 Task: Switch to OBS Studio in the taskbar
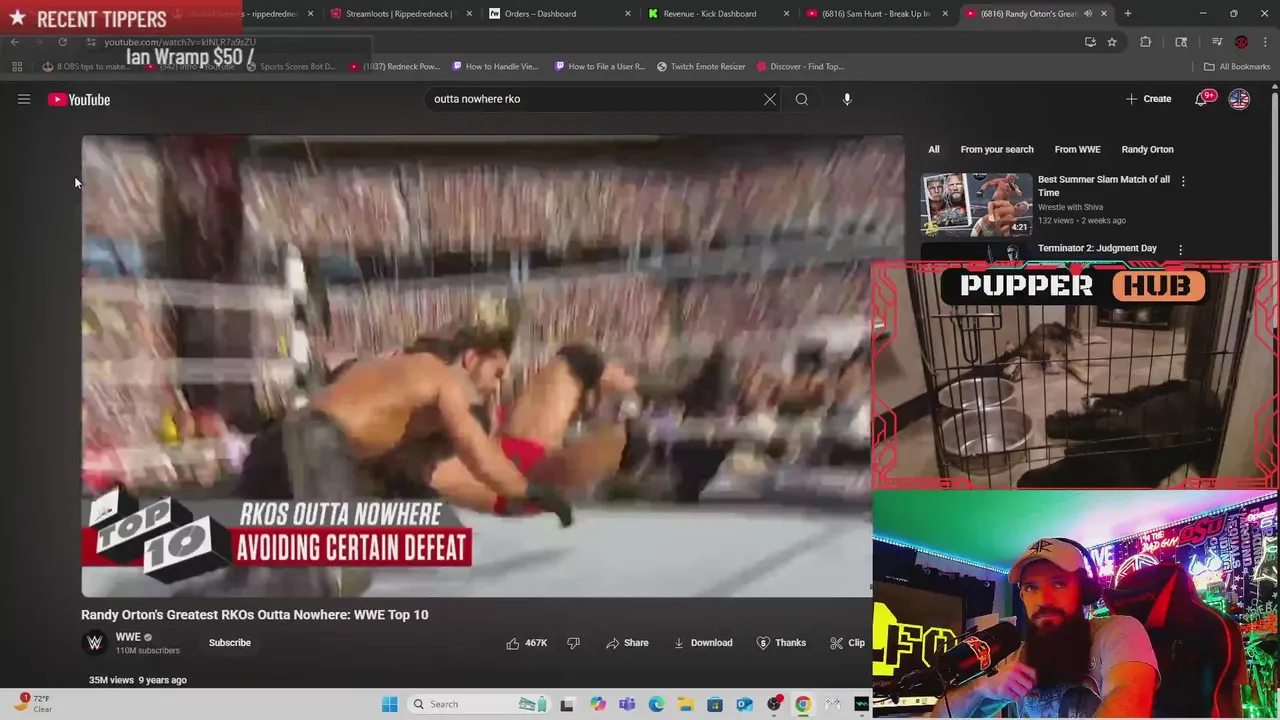pyautogui.click(x=774, y=704)
